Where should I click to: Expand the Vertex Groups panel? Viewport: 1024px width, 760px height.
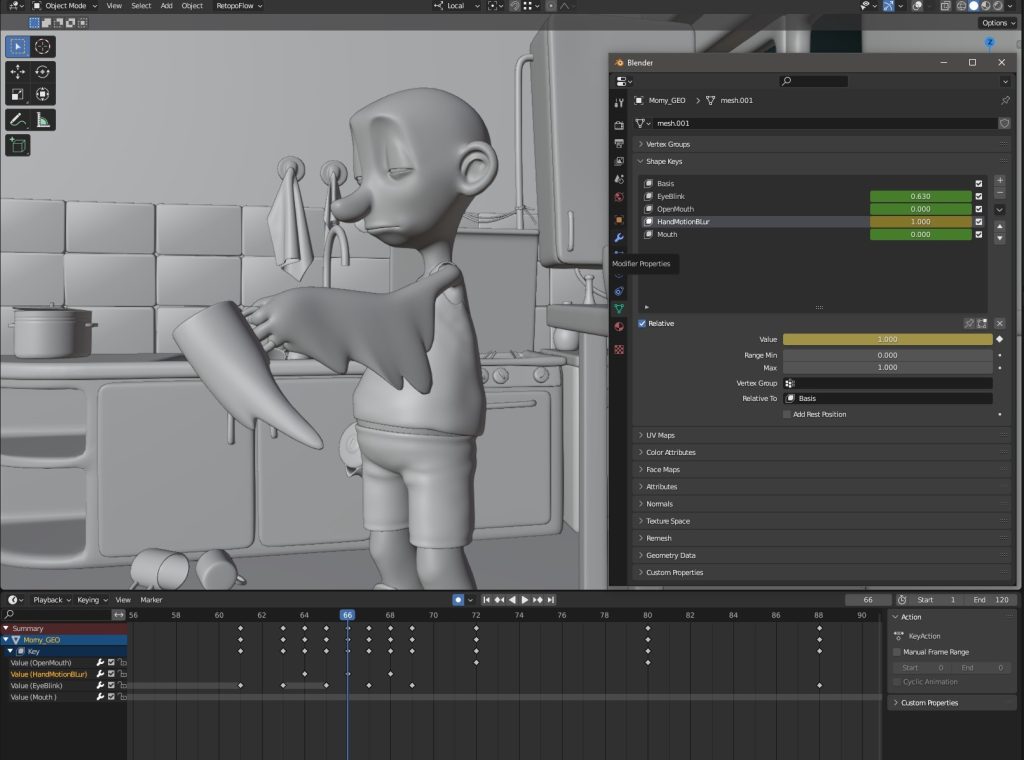(823, 144)
